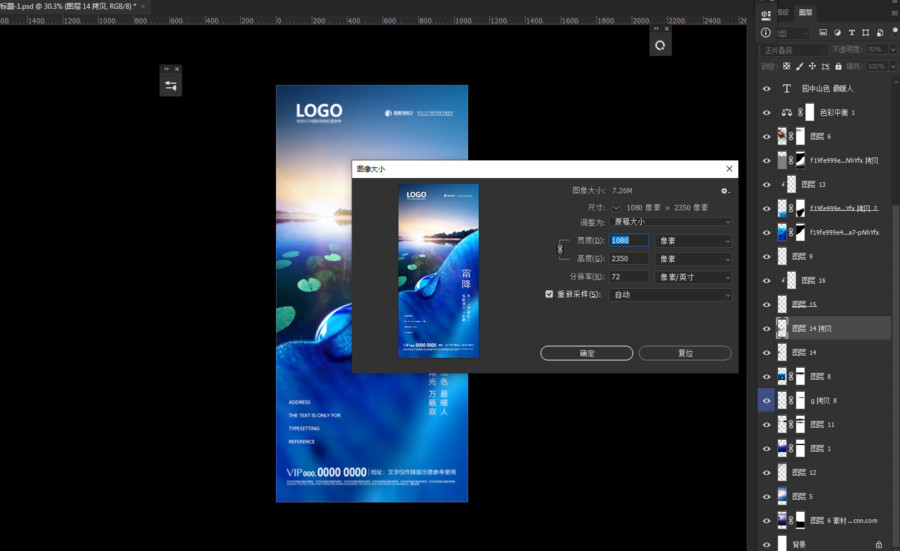Screen dimensions: 900x551
Task: Toggle visibility of 图层 13
Action: click(766, 185)
